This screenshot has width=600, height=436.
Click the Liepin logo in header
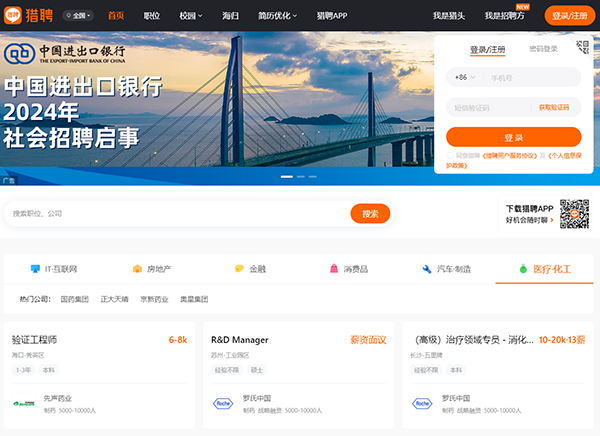[28, 15]
